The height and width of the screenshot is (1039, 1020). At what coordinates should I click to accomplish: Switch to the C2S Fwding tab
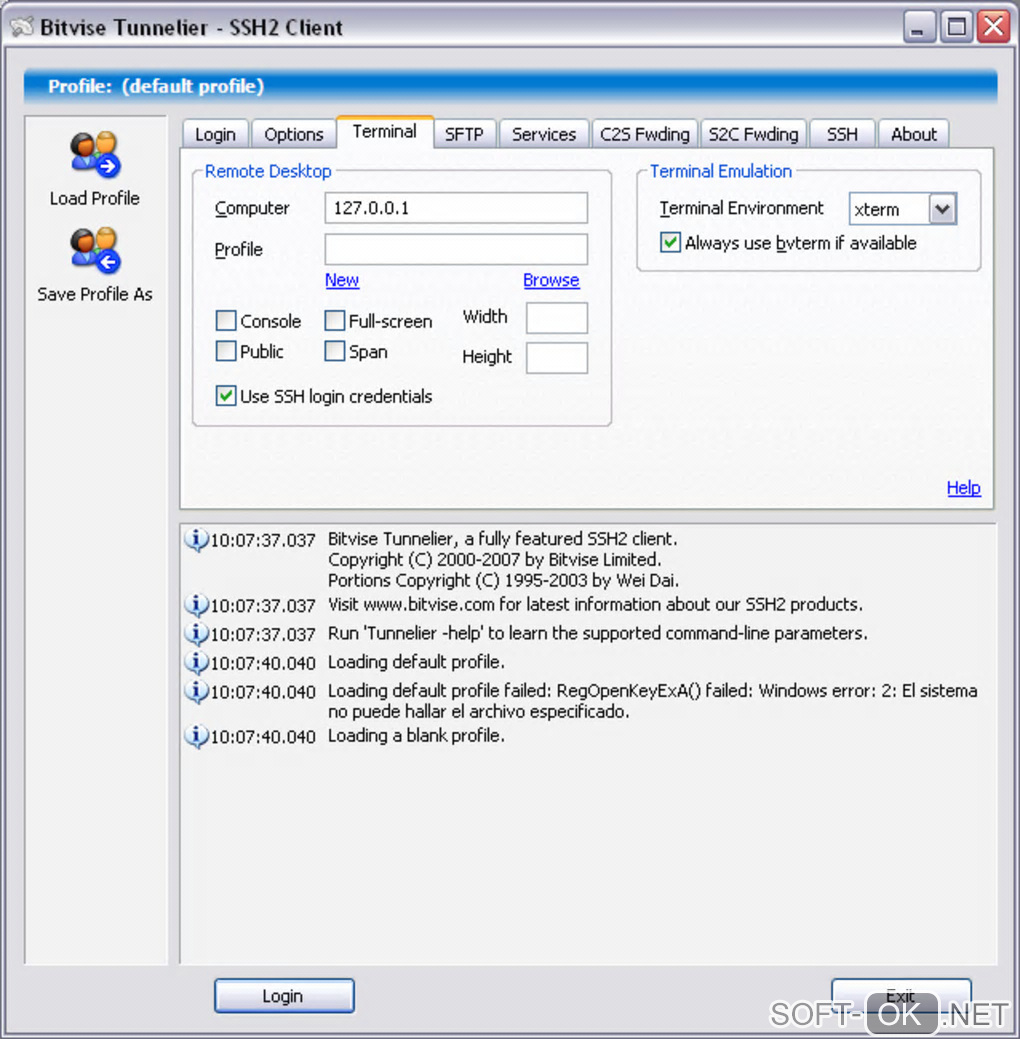coord(645,135)
